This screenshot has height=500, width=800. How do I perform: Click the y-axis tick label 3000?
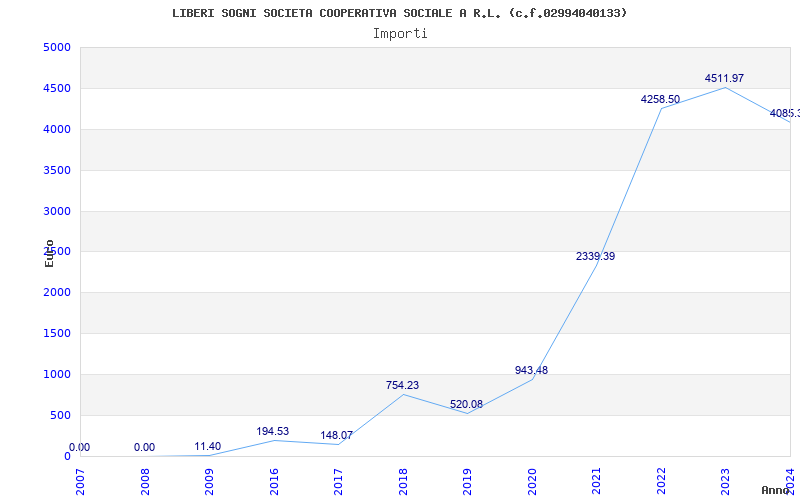tap(57, 211)
